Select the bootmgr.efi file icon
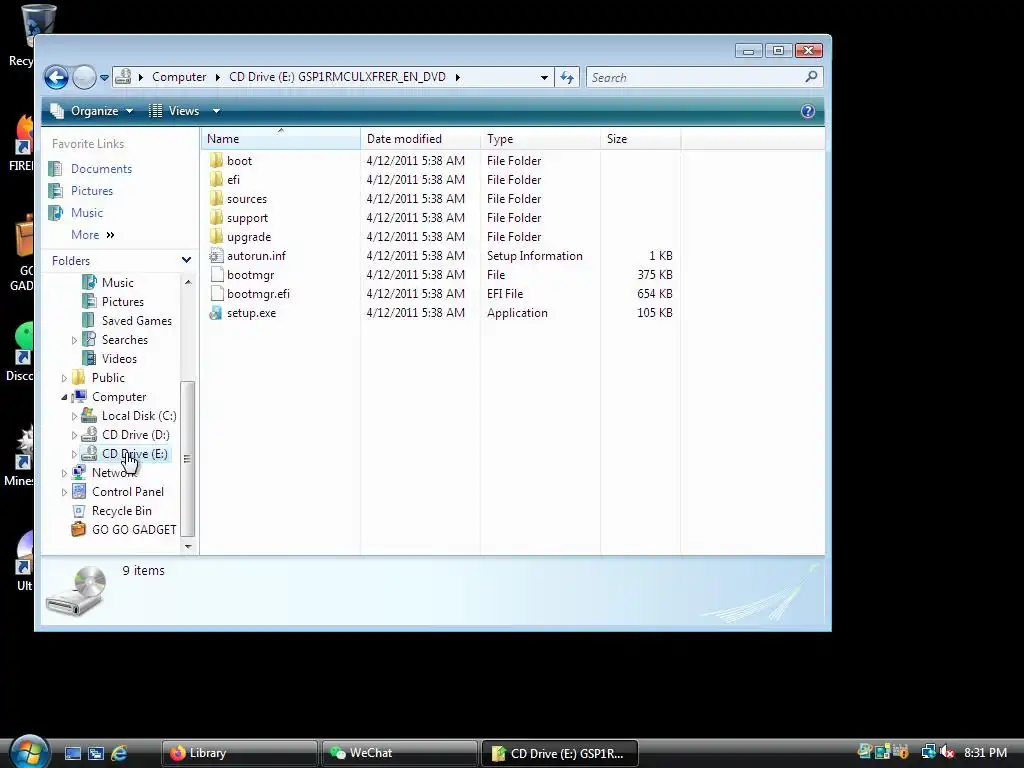Viewport: 1024px width, 768px height. click(216, 294)
